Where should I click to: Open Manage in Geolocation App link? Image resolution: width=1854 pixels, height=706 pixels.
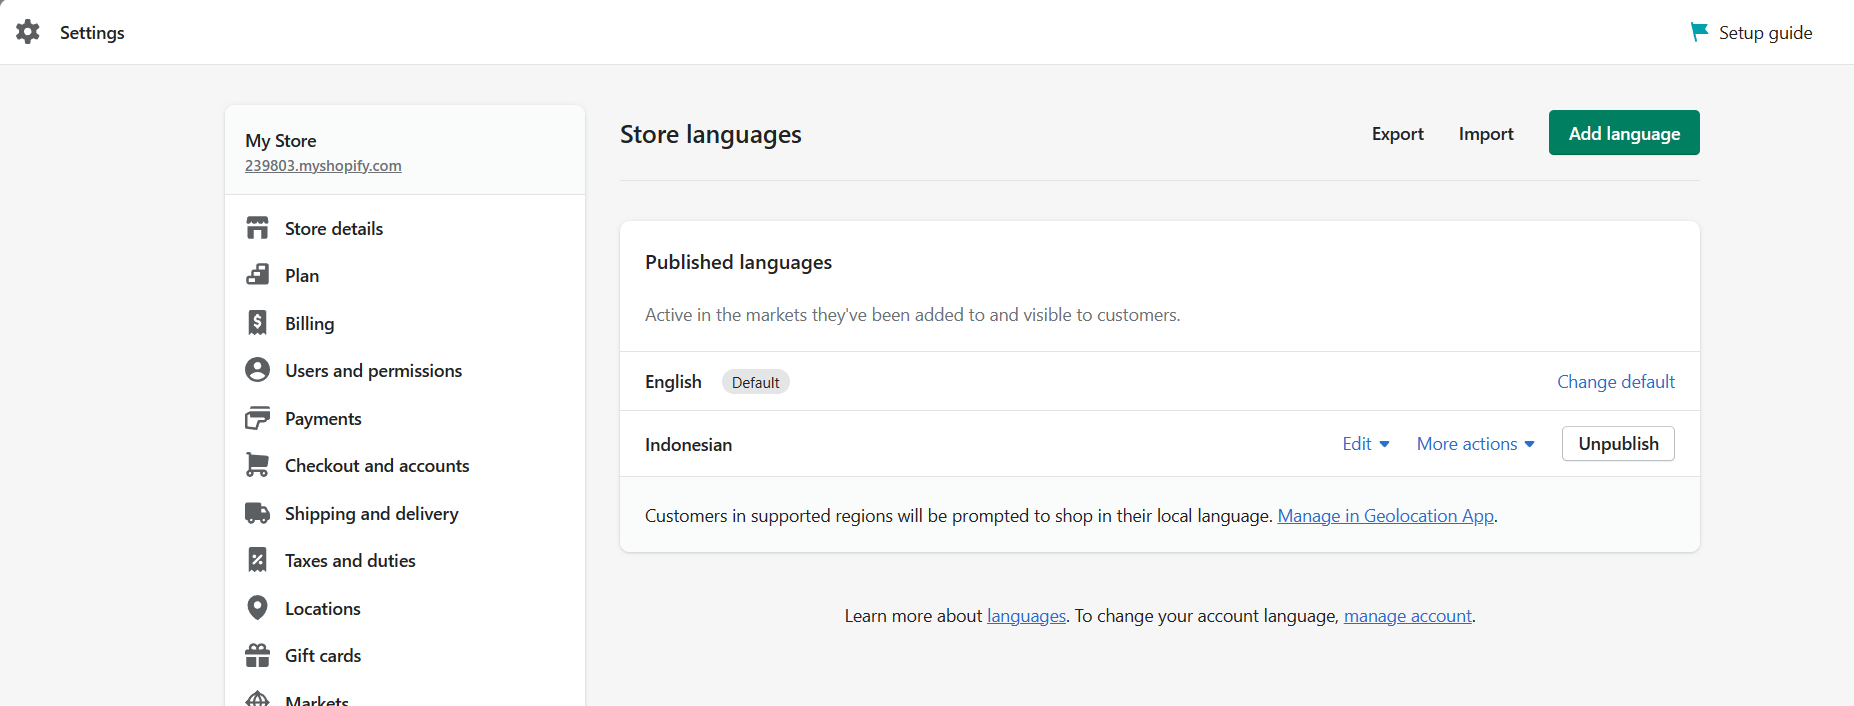coord(1385,516)
